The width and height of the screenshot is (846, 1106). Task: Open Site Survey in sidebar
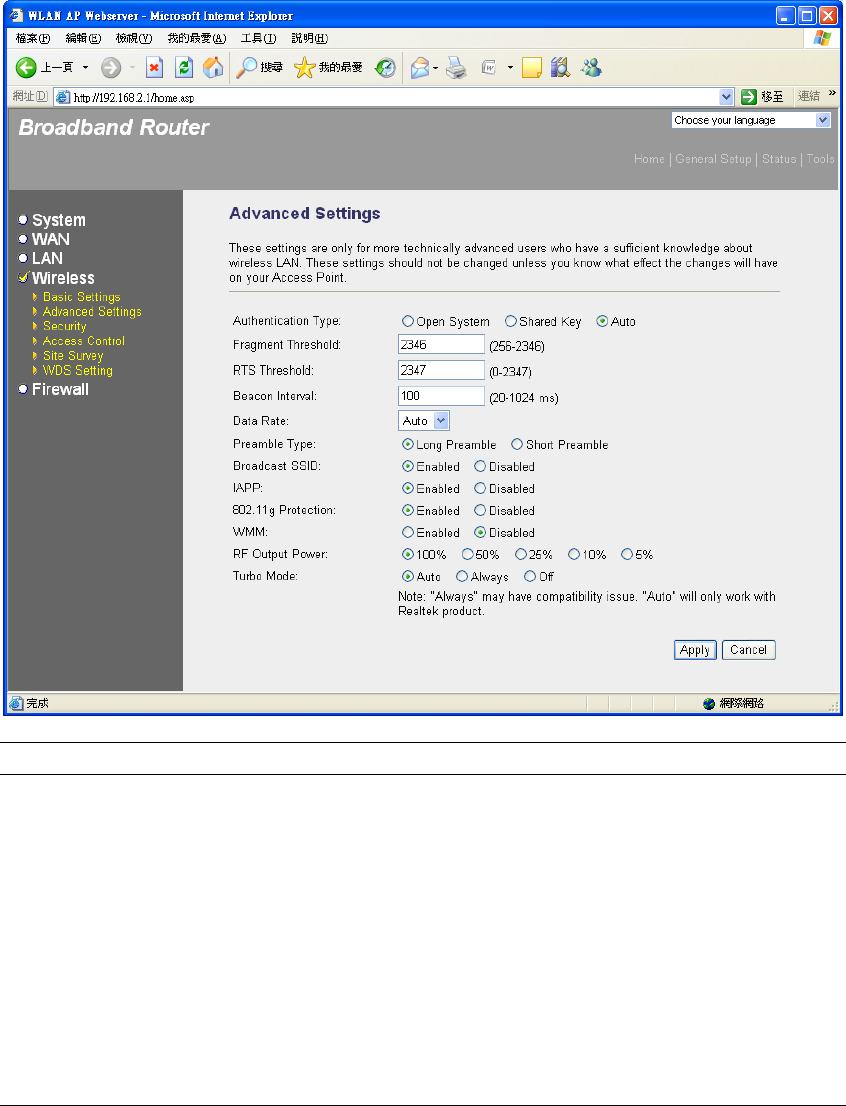(x=73, y=356)
